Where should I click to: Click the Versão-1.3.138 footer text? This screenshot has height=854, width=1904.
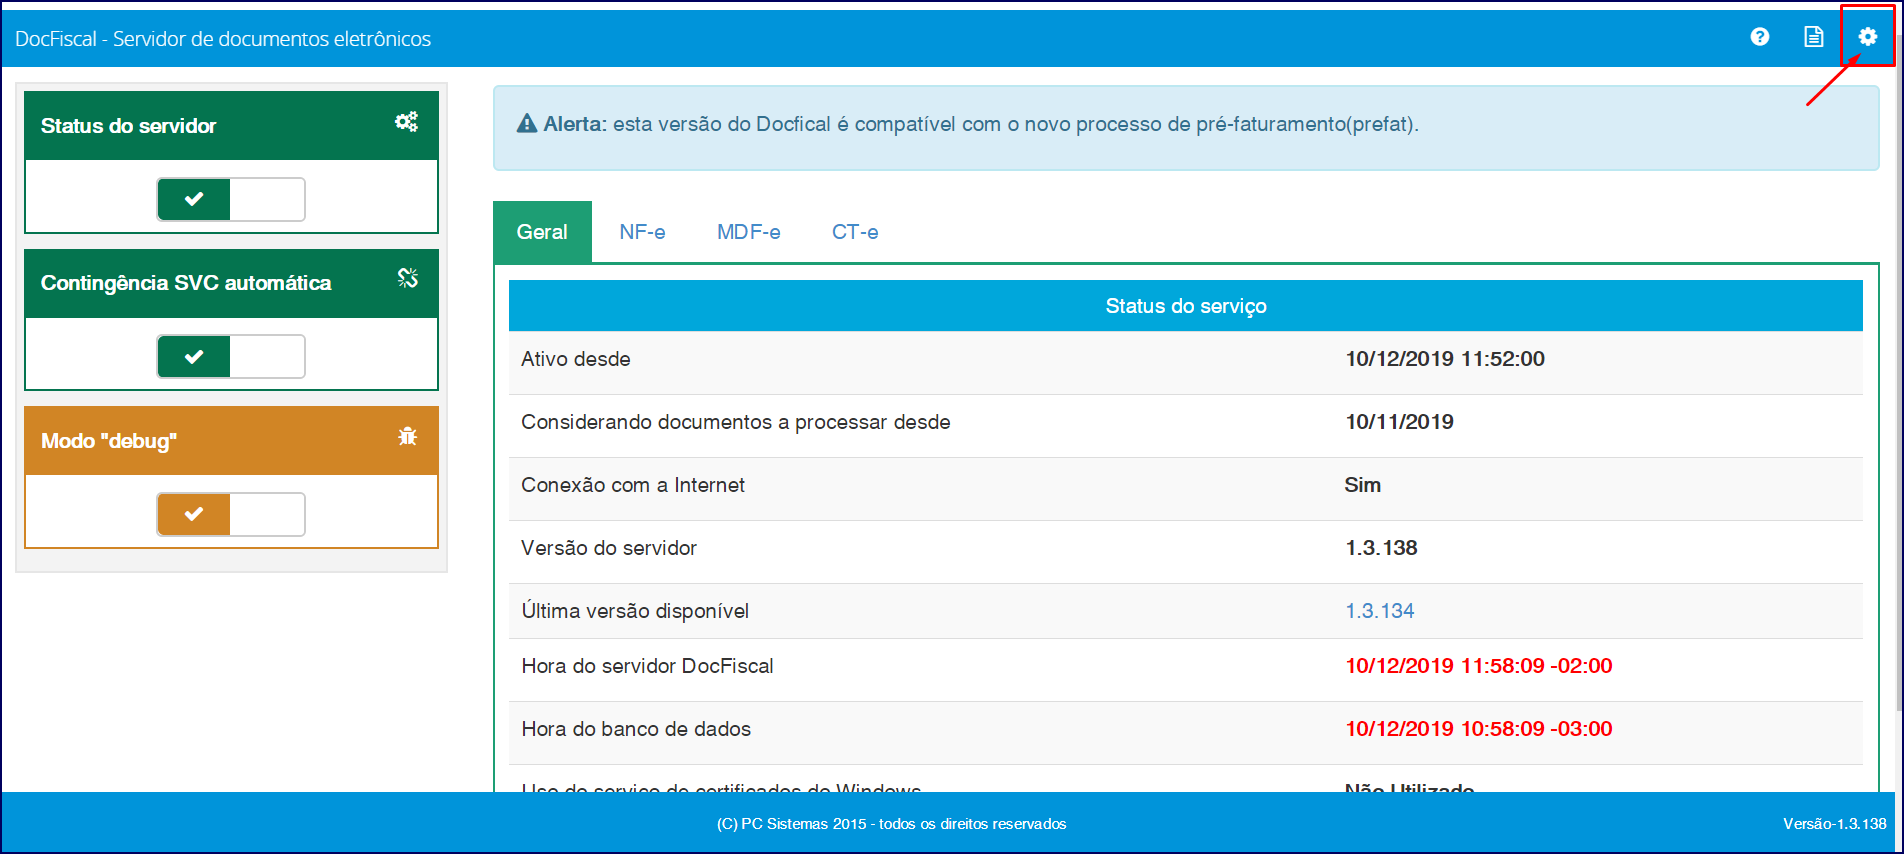point(1834,824)
